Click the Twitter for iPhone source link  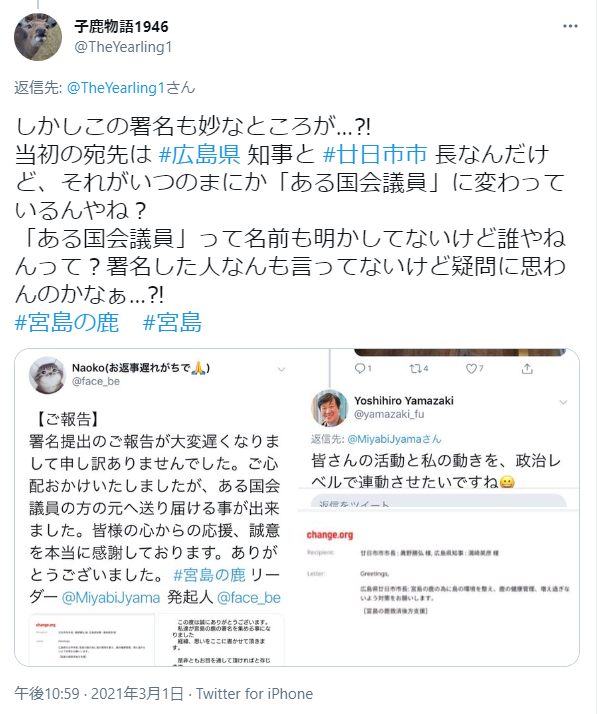pyautogui.click(x=255, y=694)
